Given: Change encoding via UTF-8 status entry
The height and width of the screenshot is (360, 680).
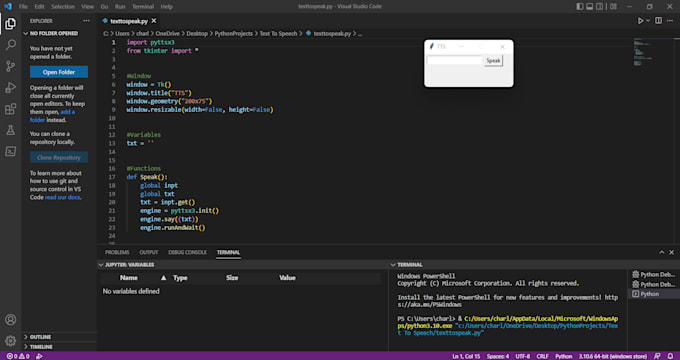Looking at the screenshot, I should pos(523,356).
